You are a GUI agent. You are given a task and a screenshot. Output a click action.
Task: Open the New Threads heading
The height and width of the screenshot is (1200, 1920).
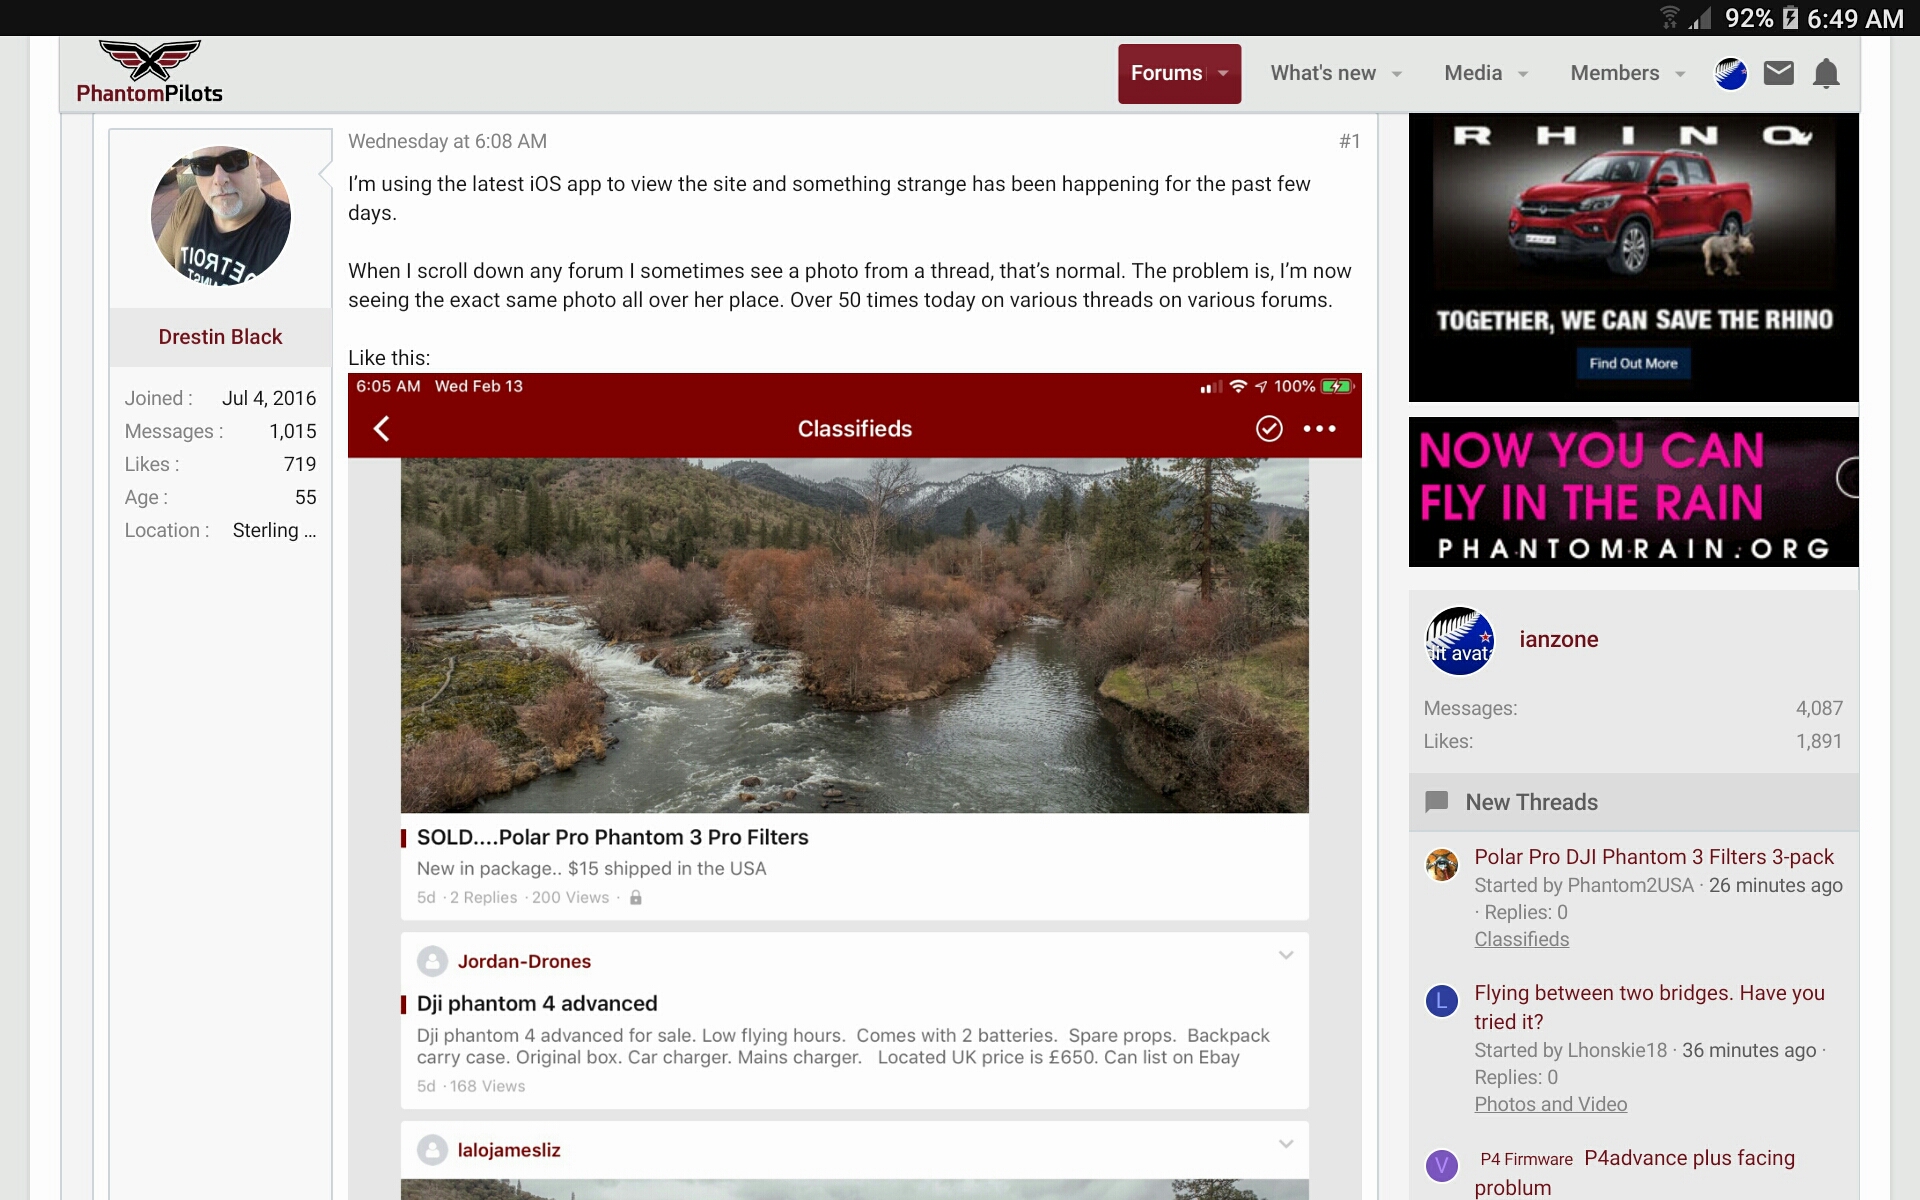[1531, 802]
